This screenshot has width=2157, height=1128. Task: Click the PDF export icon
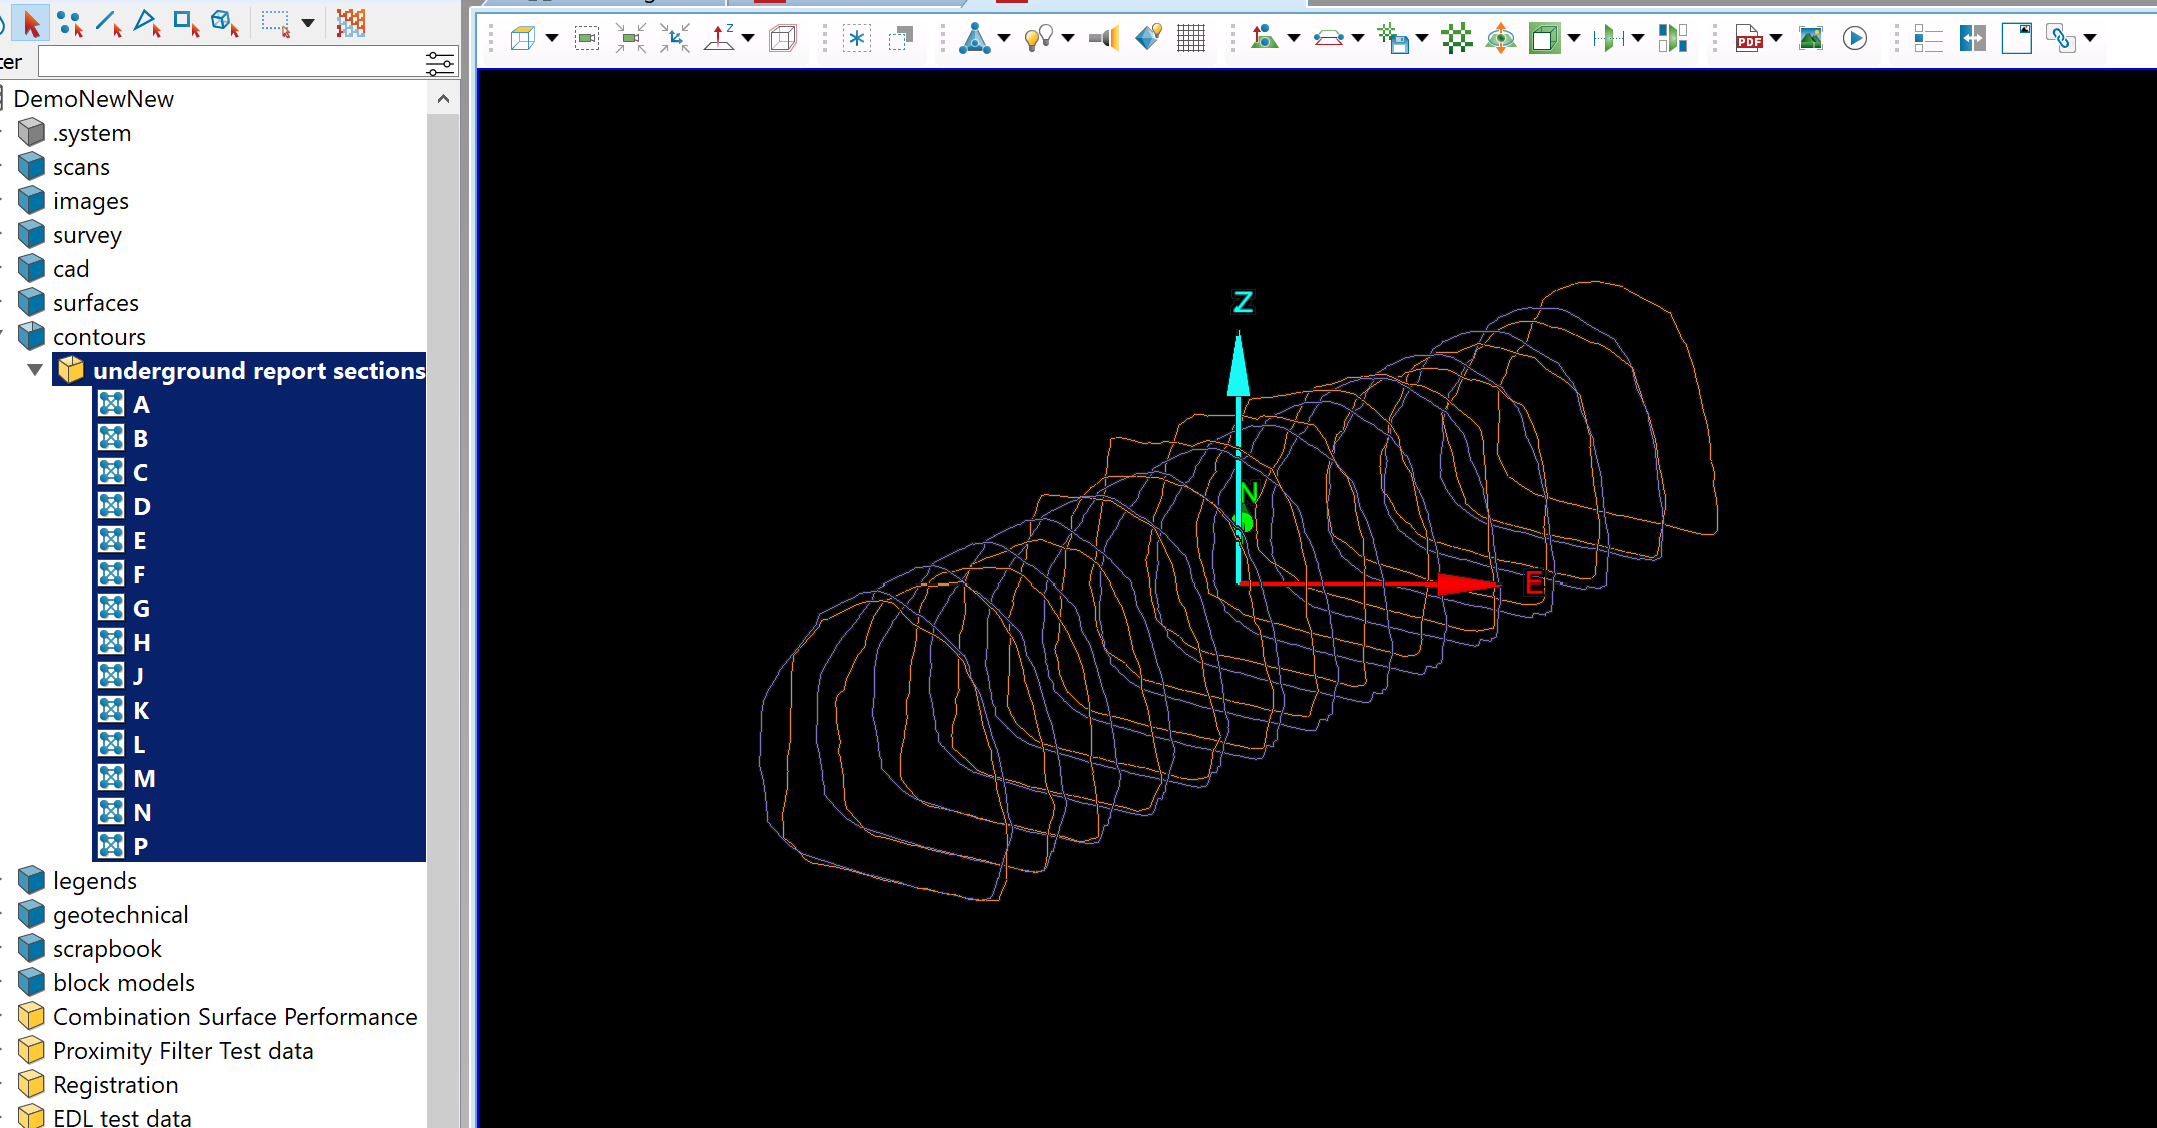(x=1748, y=39)
